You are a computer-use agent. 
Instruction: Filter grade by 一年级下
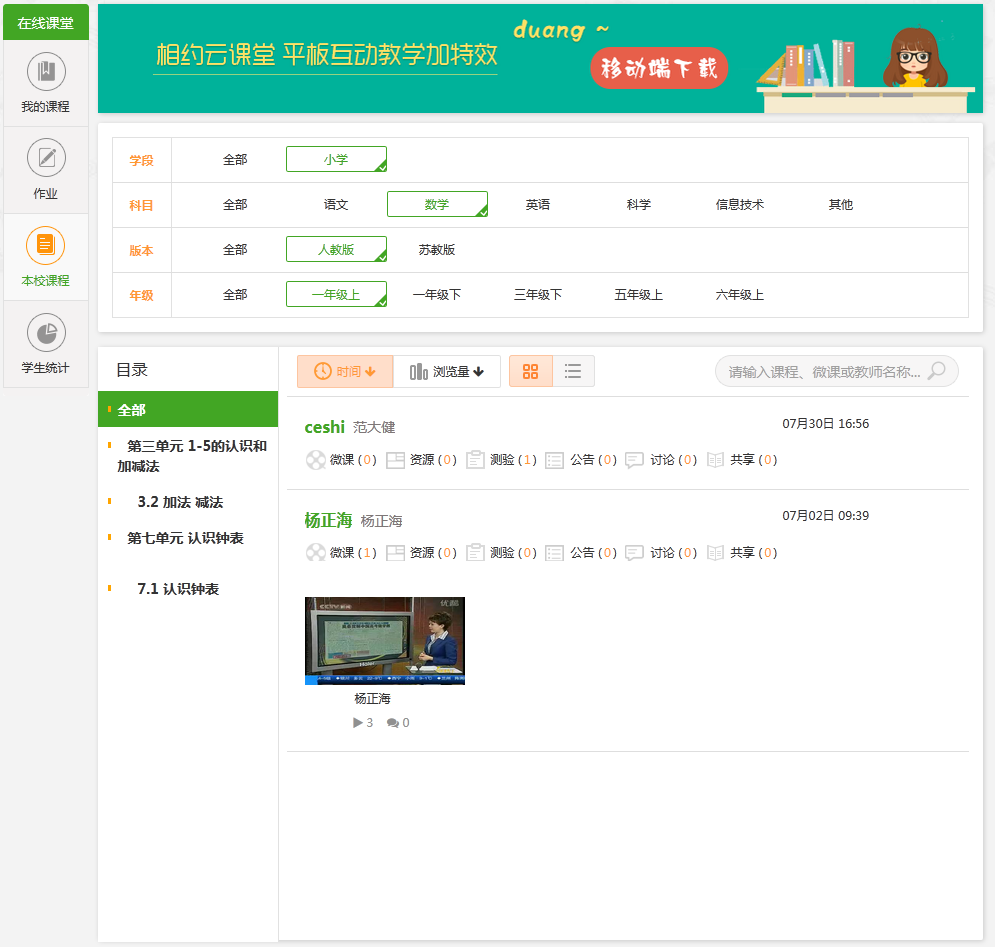(437, 295)
